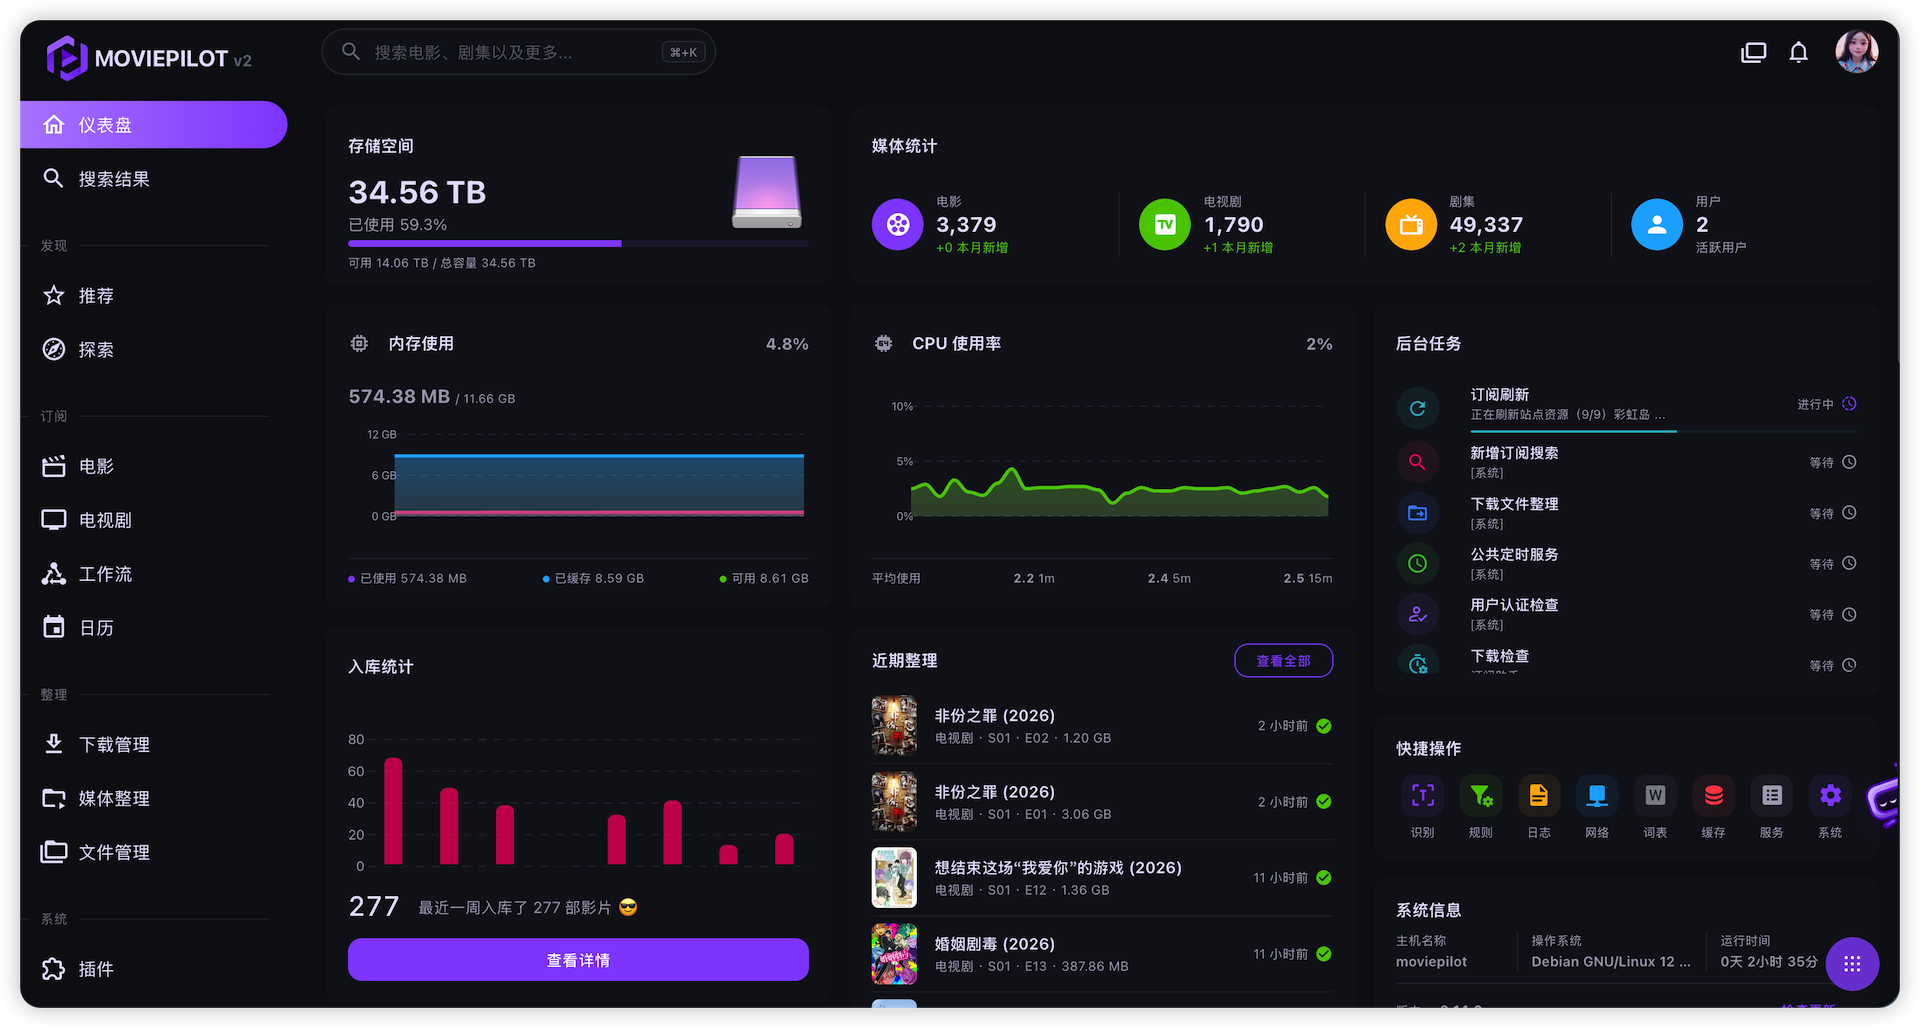Click the notification bell icon
The width and height of the screenshot is (1920, 1028).
[1798, 52]
